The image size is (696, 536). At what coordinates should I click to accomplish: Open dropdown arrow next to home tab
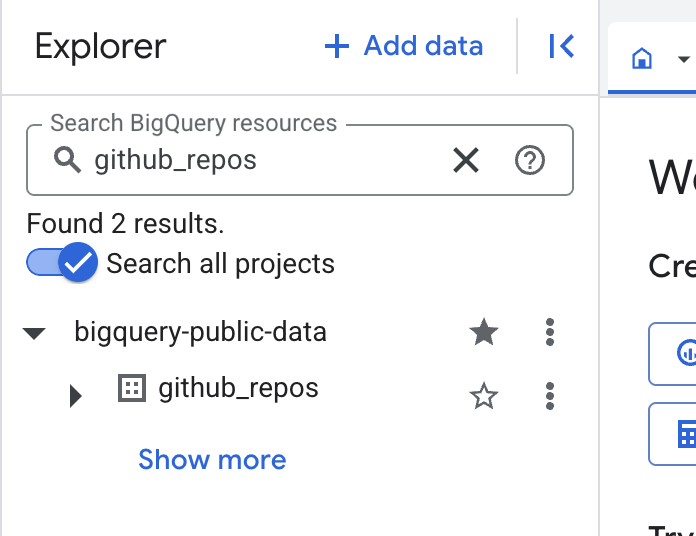pos(684,59)
